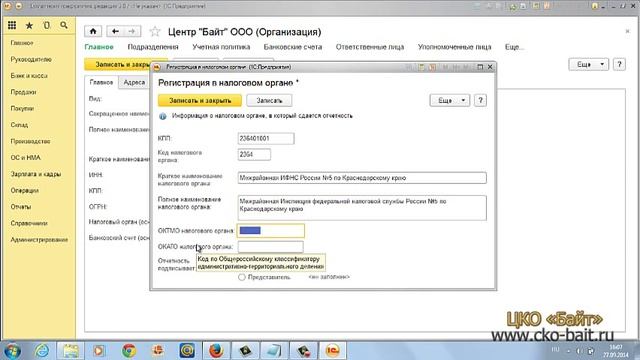Open Ответственные лица tab
Screen dimensions: 640x360
pos(370,47)
